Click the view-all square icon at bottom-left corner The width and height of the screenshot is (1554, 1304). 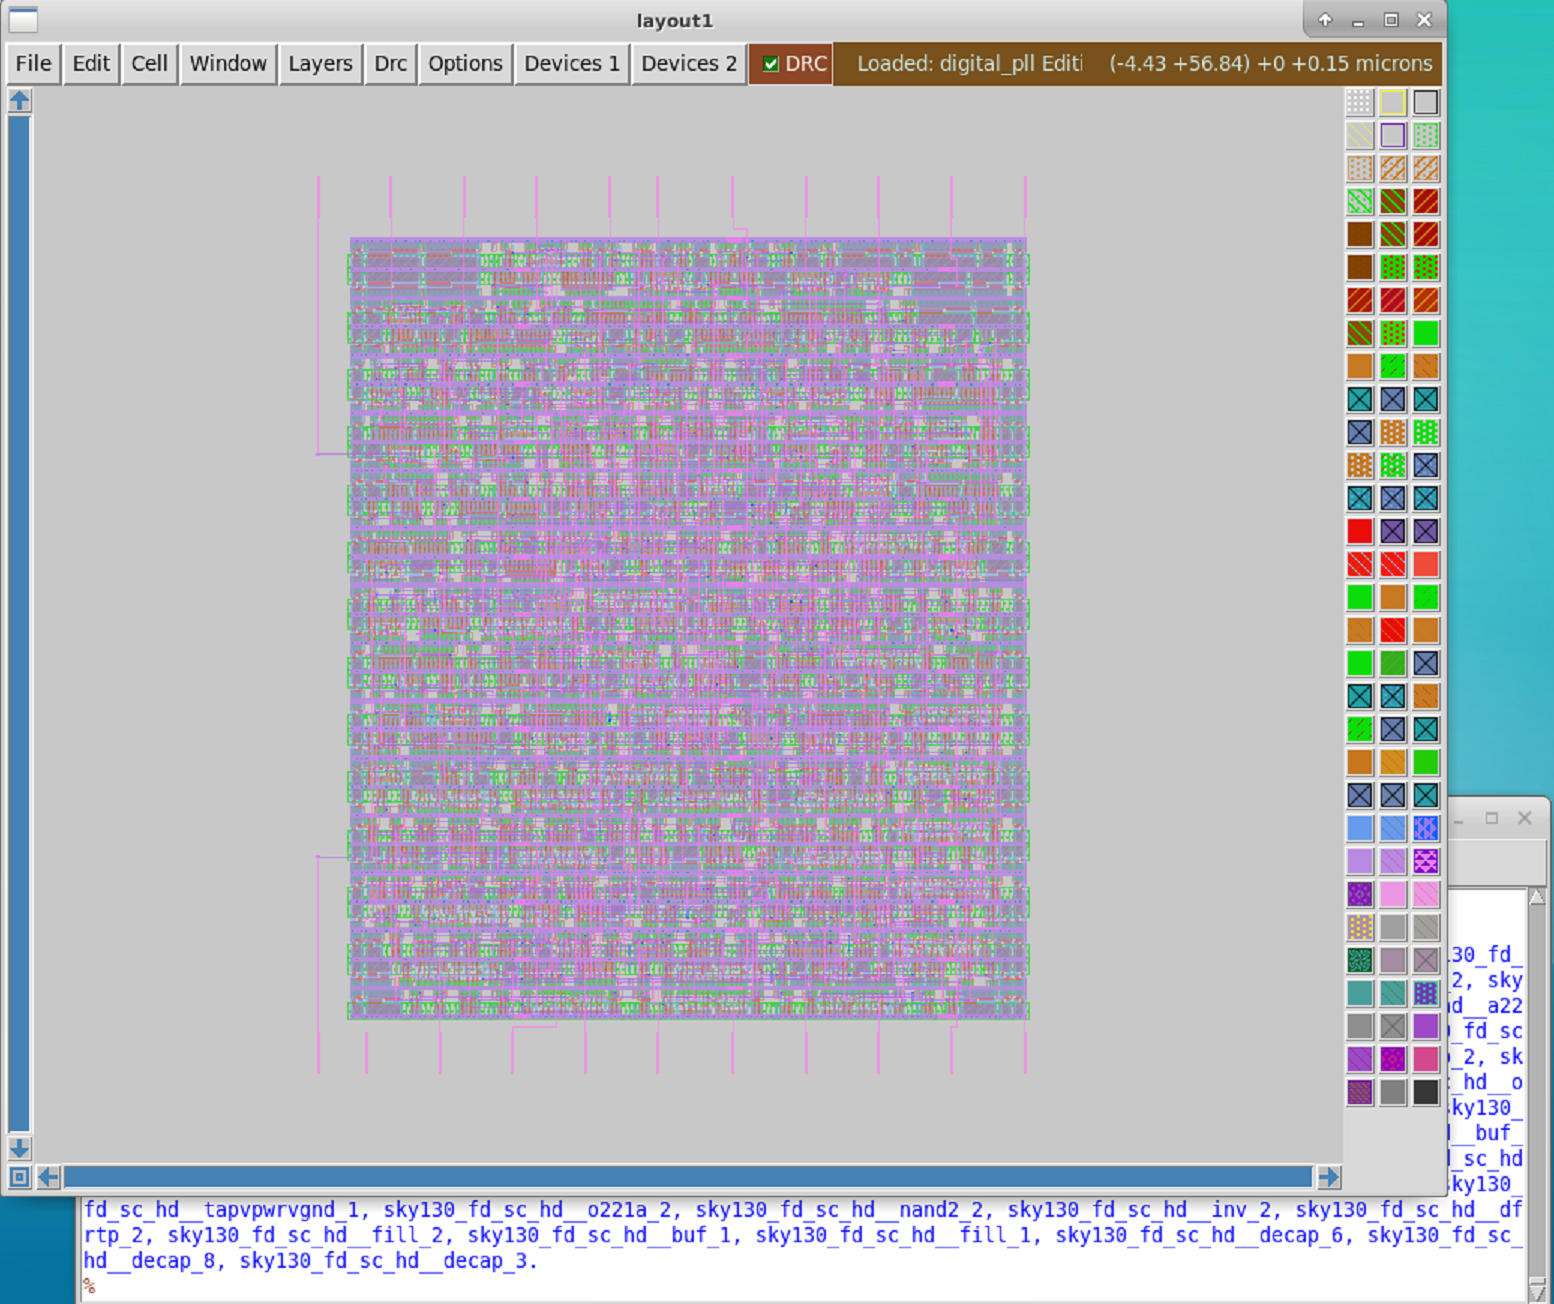point(20,1177)
